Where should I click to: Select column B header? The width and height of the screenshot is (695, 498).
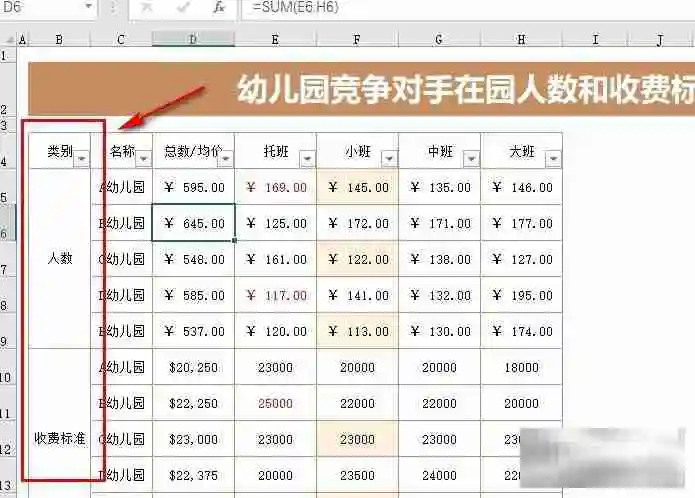click(x=59, y=39)
